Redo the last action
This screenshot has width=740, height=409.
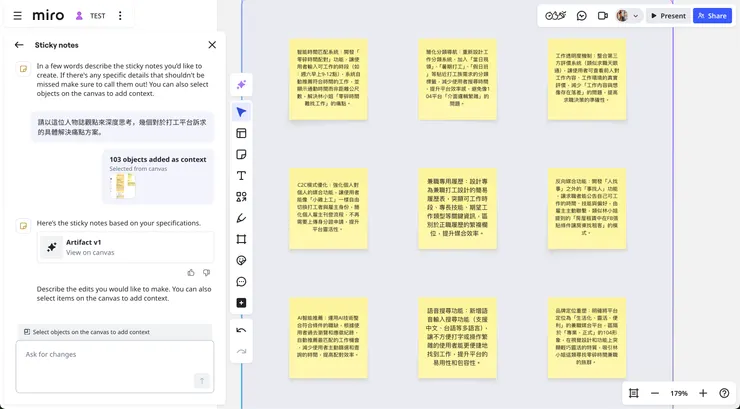[241, 351]
